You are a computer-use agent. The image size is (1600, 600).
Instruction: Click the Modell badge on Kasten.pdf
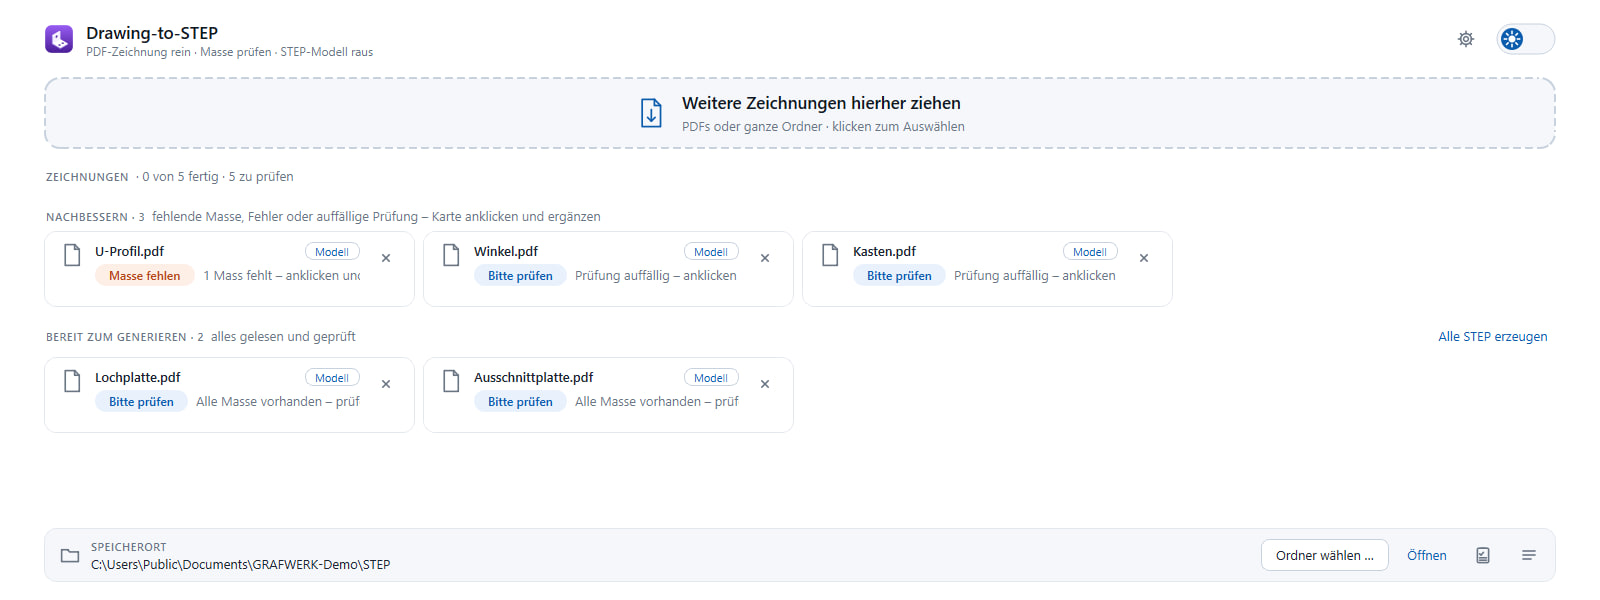tap(1090, 252)
